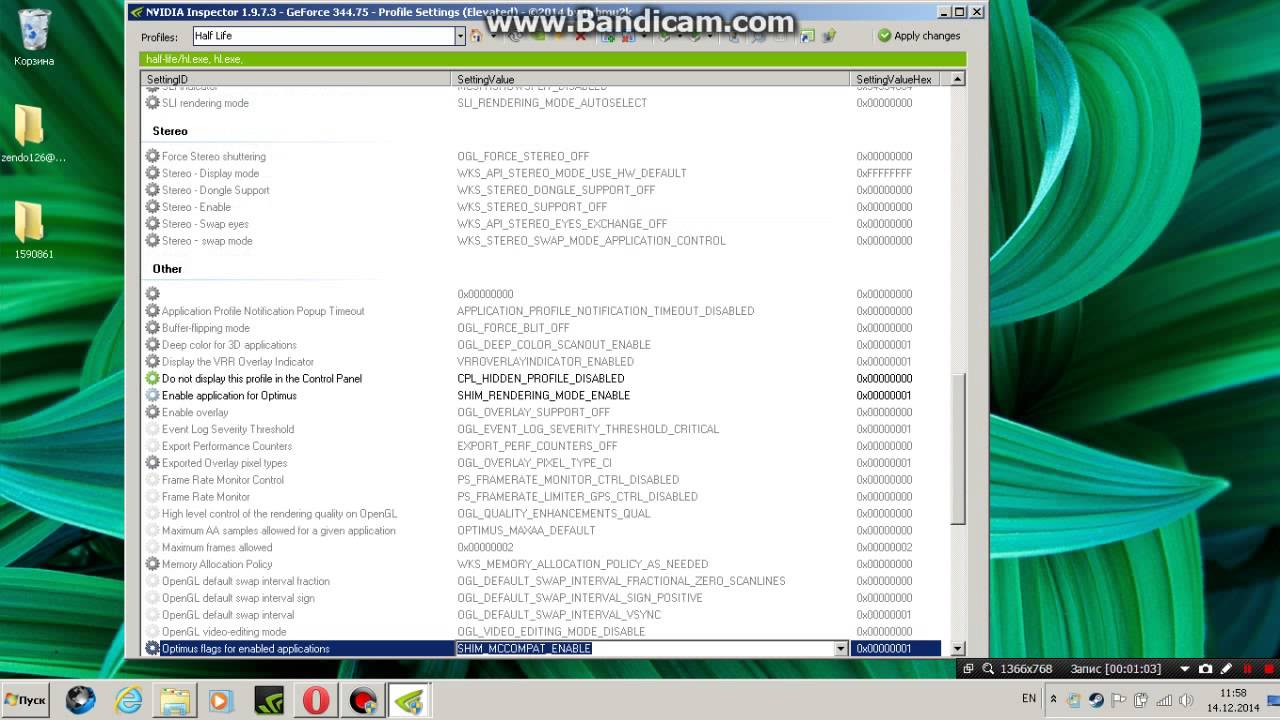This screenshot has width=1280, height=720.
Task: Click green gear for Do not display profile
Action: [x=152, y=379]
